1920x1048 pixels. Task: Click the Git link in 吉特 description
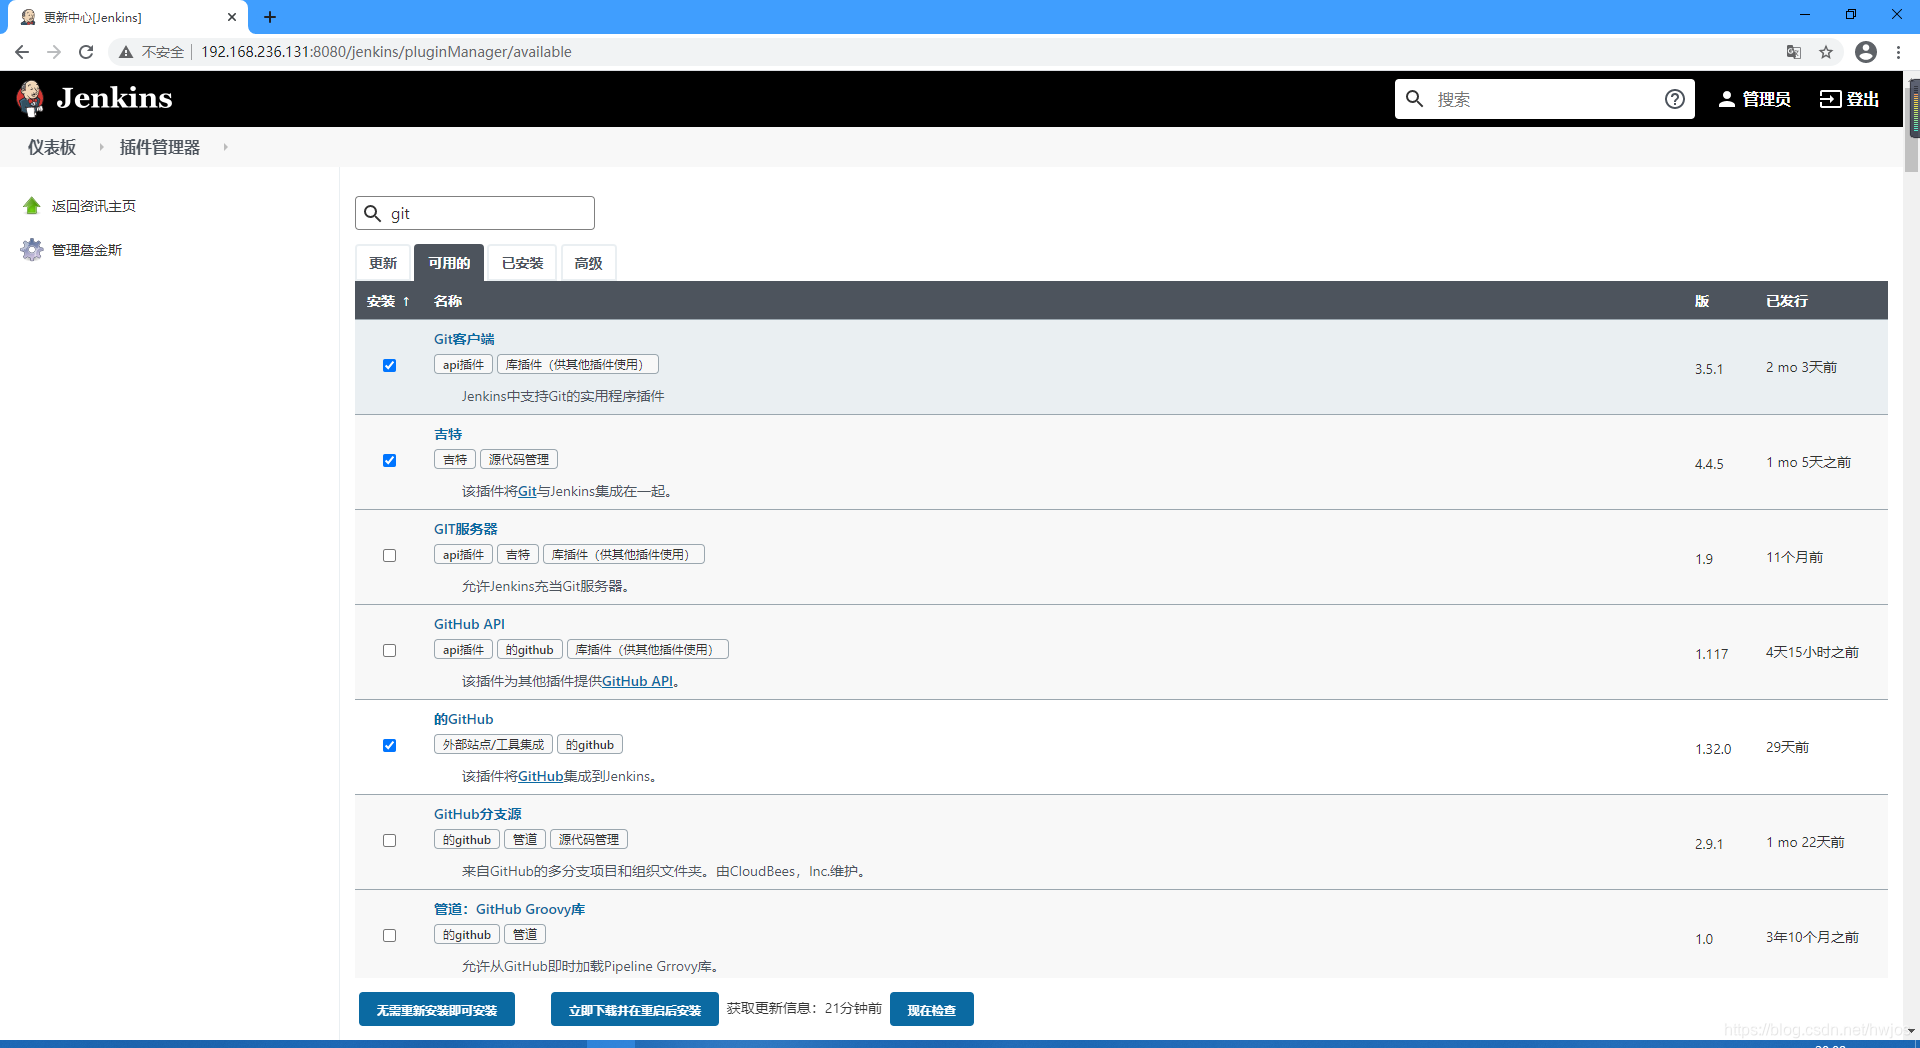(527, 491)
